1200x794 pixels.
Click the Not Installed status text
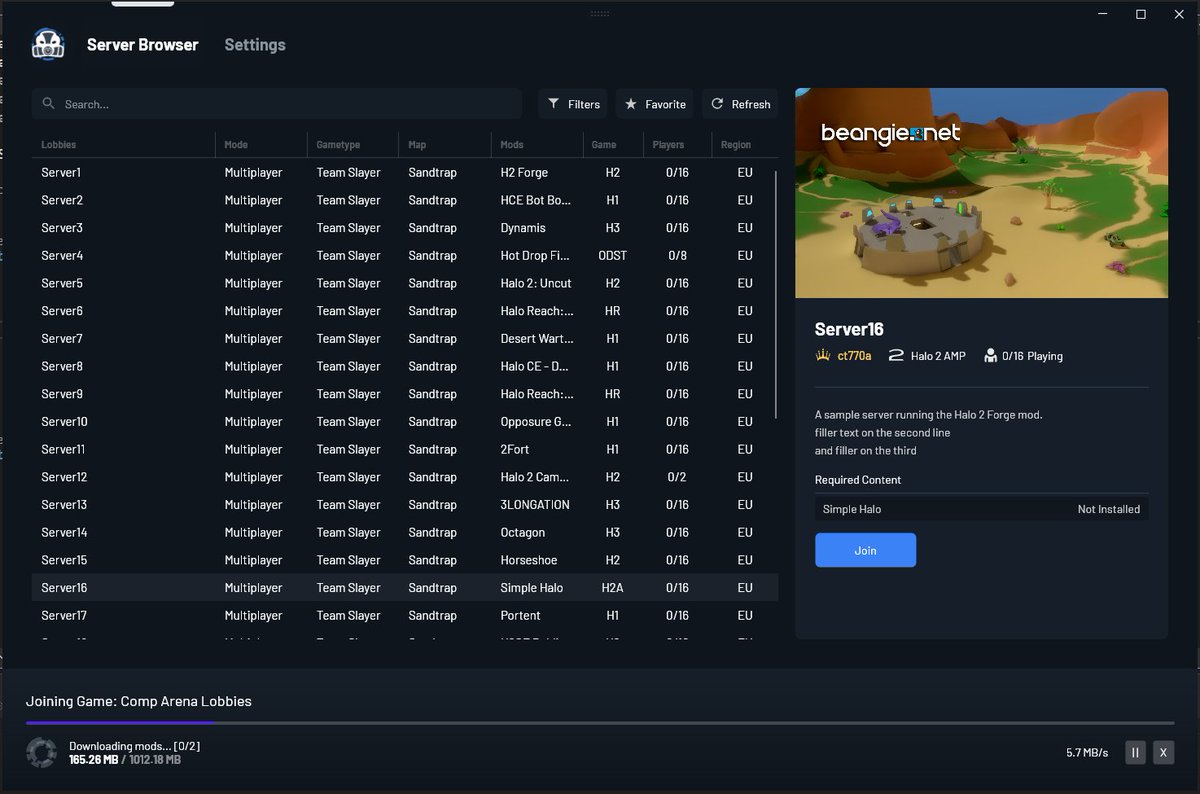click(1109, 509)
